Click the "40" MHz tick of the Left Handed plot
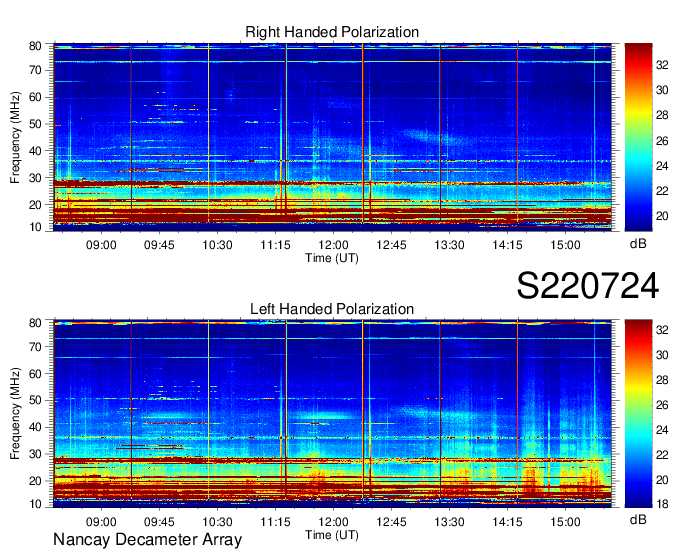Image resolution: width=680 pixels, height=552 pixels. tap(35, 427)
